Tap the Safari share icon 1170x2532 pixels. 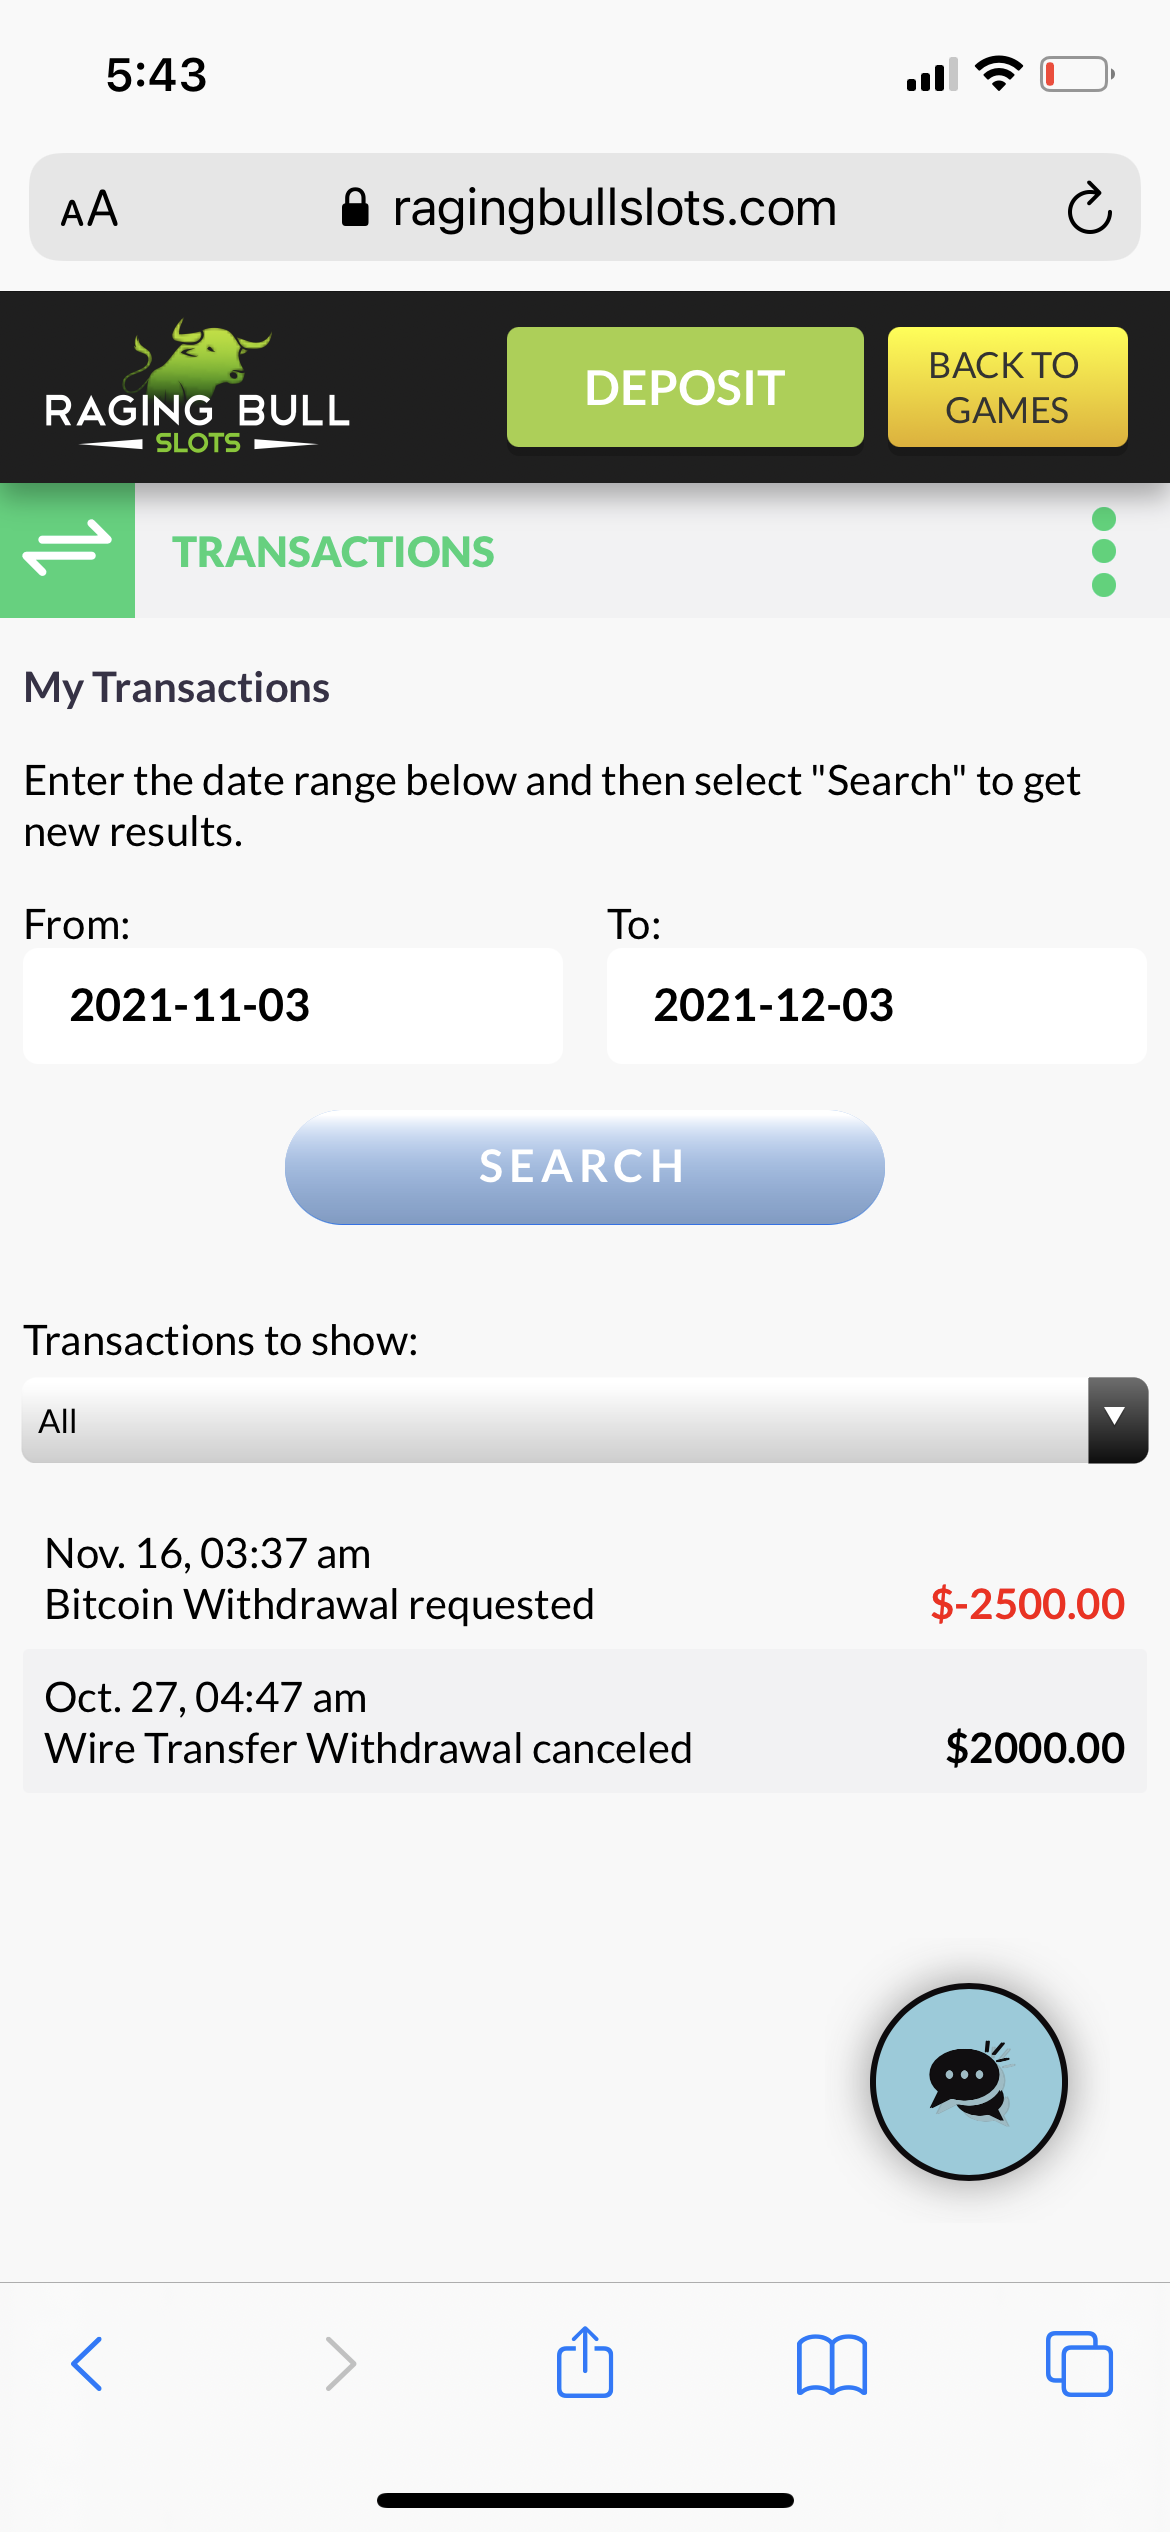point(584,2363)
